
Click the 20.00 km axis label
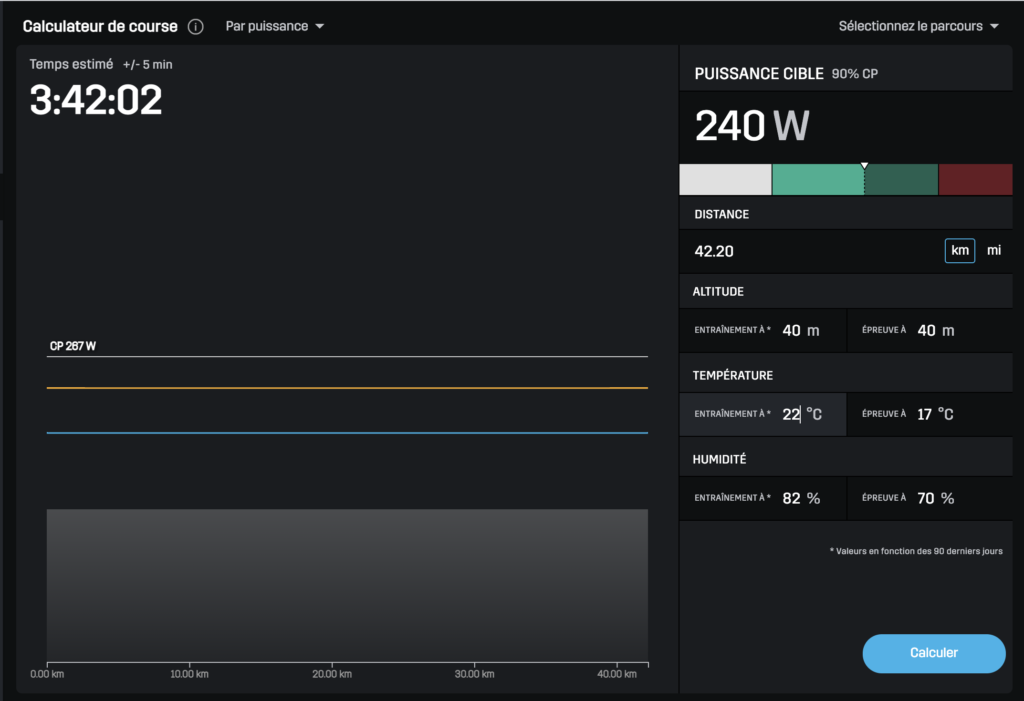tap(332, 674)
